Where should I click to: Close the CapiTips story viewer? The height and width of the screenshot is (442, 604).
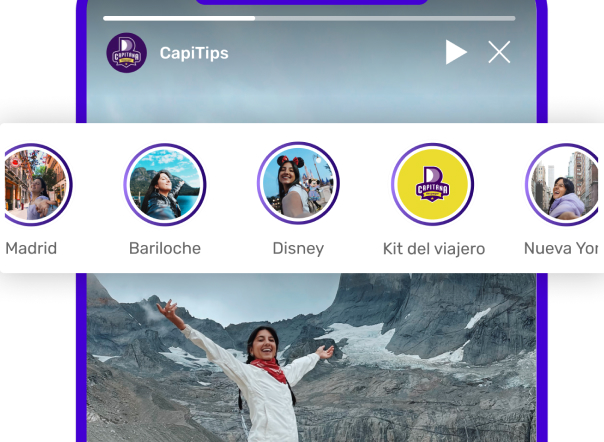499,52
